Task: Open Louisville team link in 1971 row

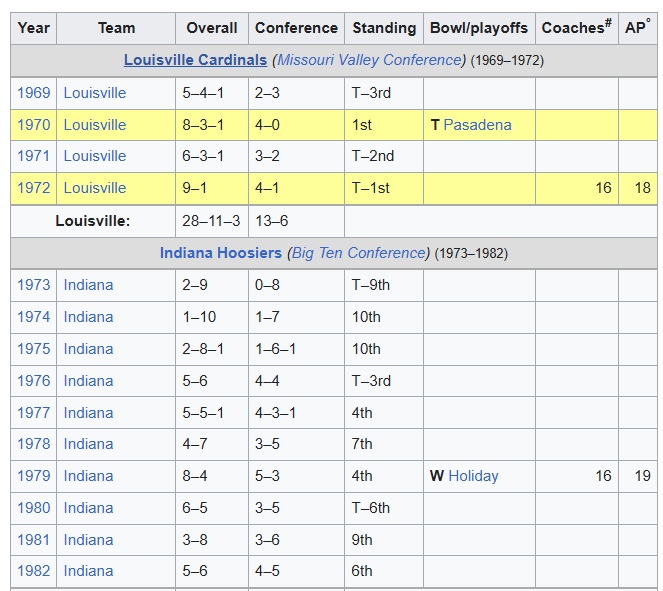Action: click(x=95, y=156)
